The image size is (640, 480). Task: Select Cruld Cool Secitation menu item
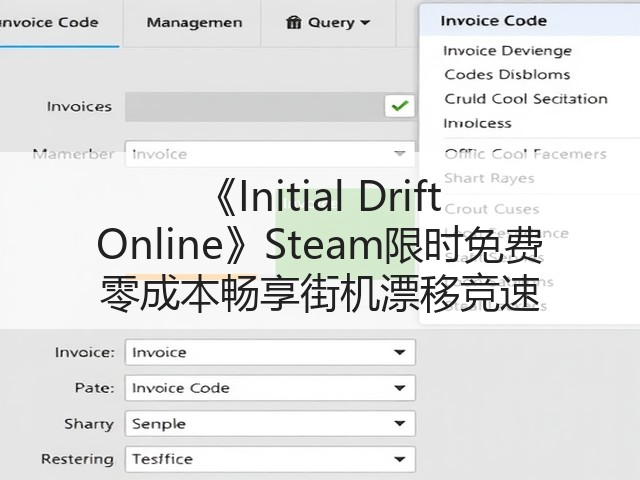[x=526, y=99]
